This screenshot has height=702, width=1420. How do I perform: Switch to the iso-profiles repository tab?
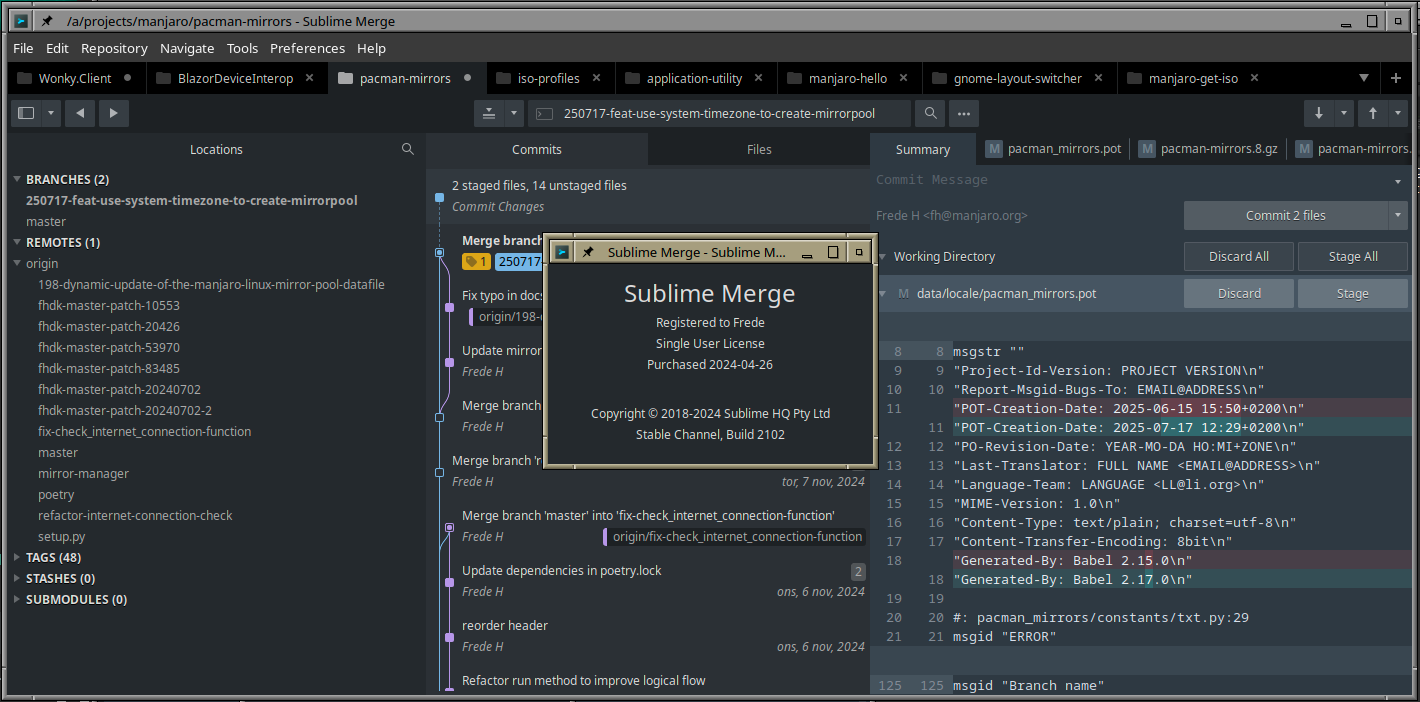(548, 78)
